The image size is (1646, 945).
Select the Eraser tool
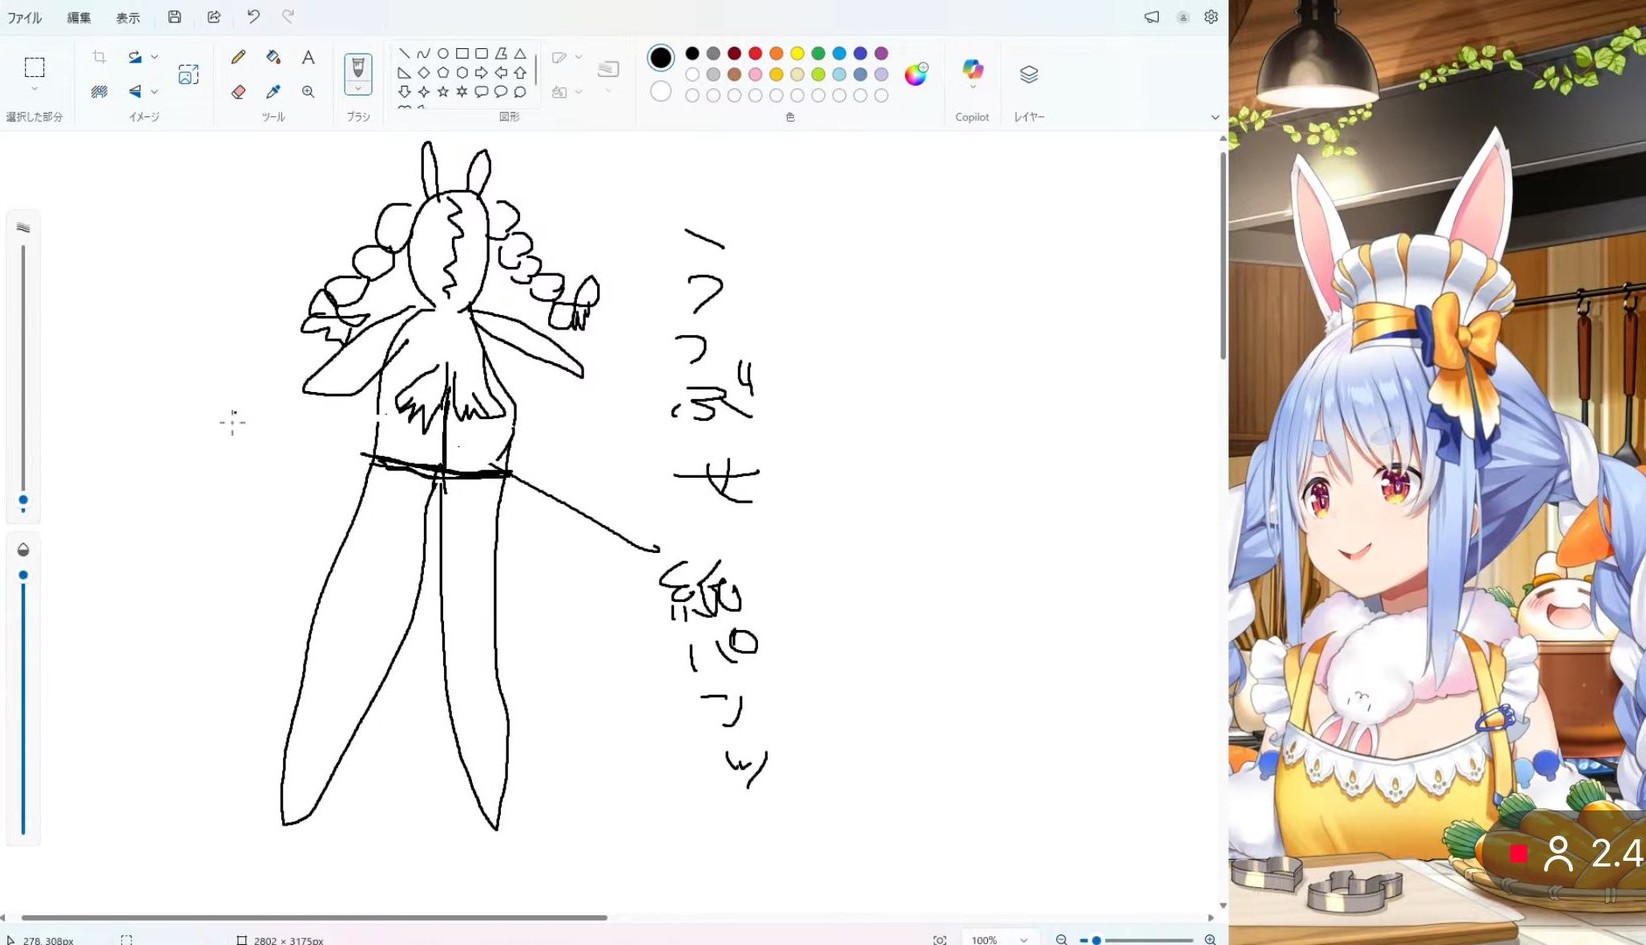pyautogui.click(x=238, y=92)
